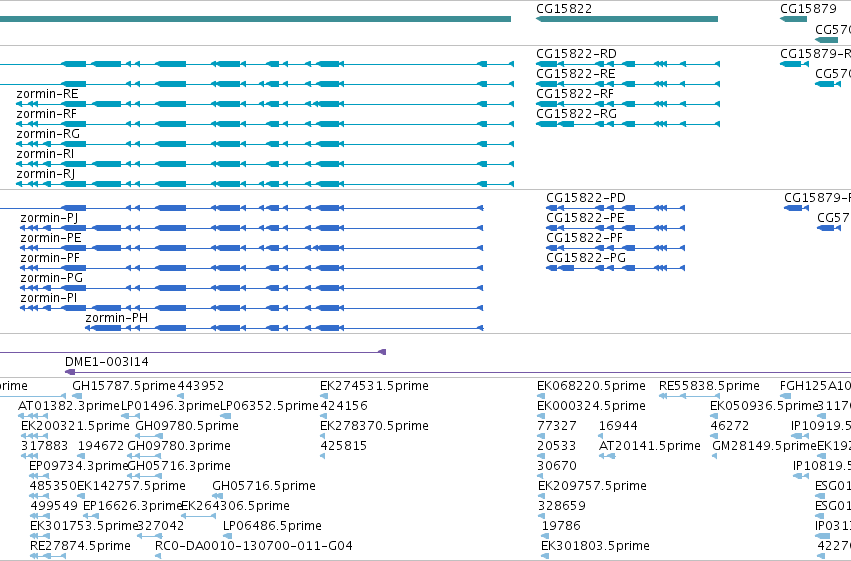Click the 20533 feature label
Viewport: 851px width, 561px height.
click(557, 447)
